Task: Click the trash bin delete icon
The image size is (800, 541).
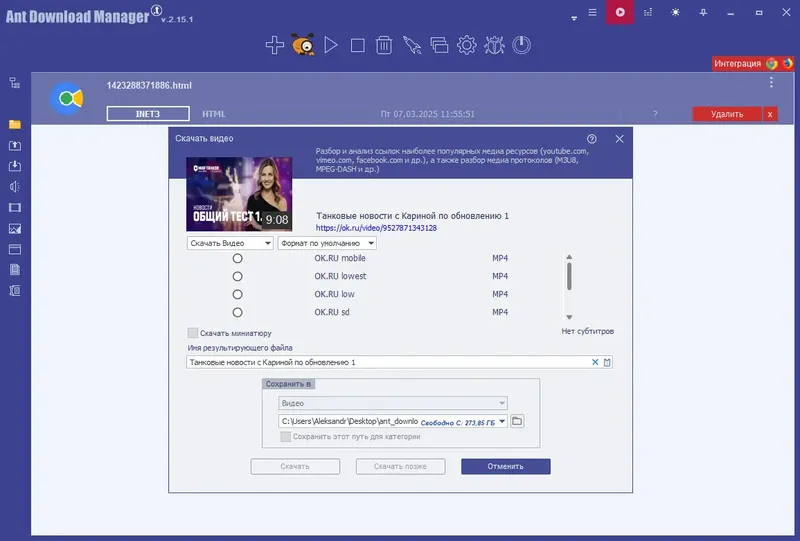Action: click(x=384, y=45)
